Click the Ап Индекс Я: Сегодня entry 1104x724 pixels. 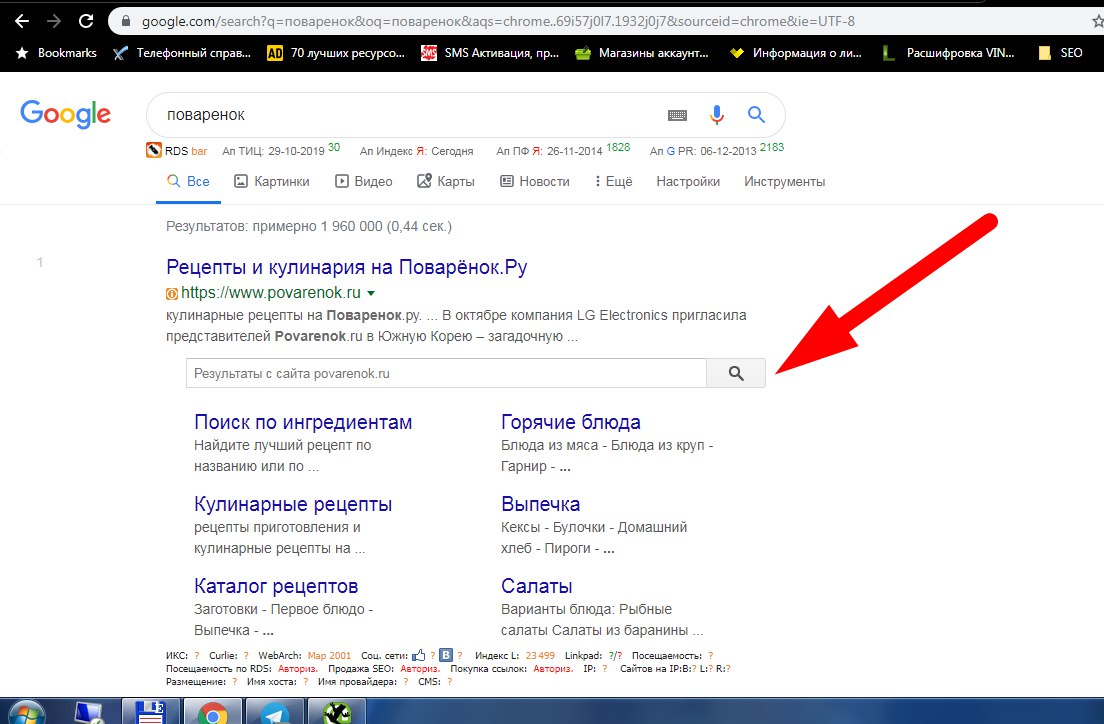click(x=416, y=151)
